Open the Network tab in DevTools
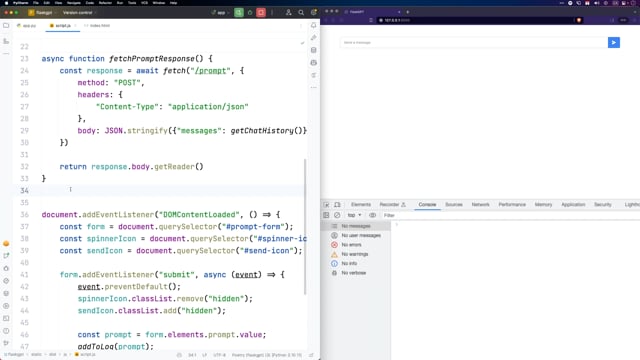The width and height of the screenshot is (640, 360). (480, 204)
